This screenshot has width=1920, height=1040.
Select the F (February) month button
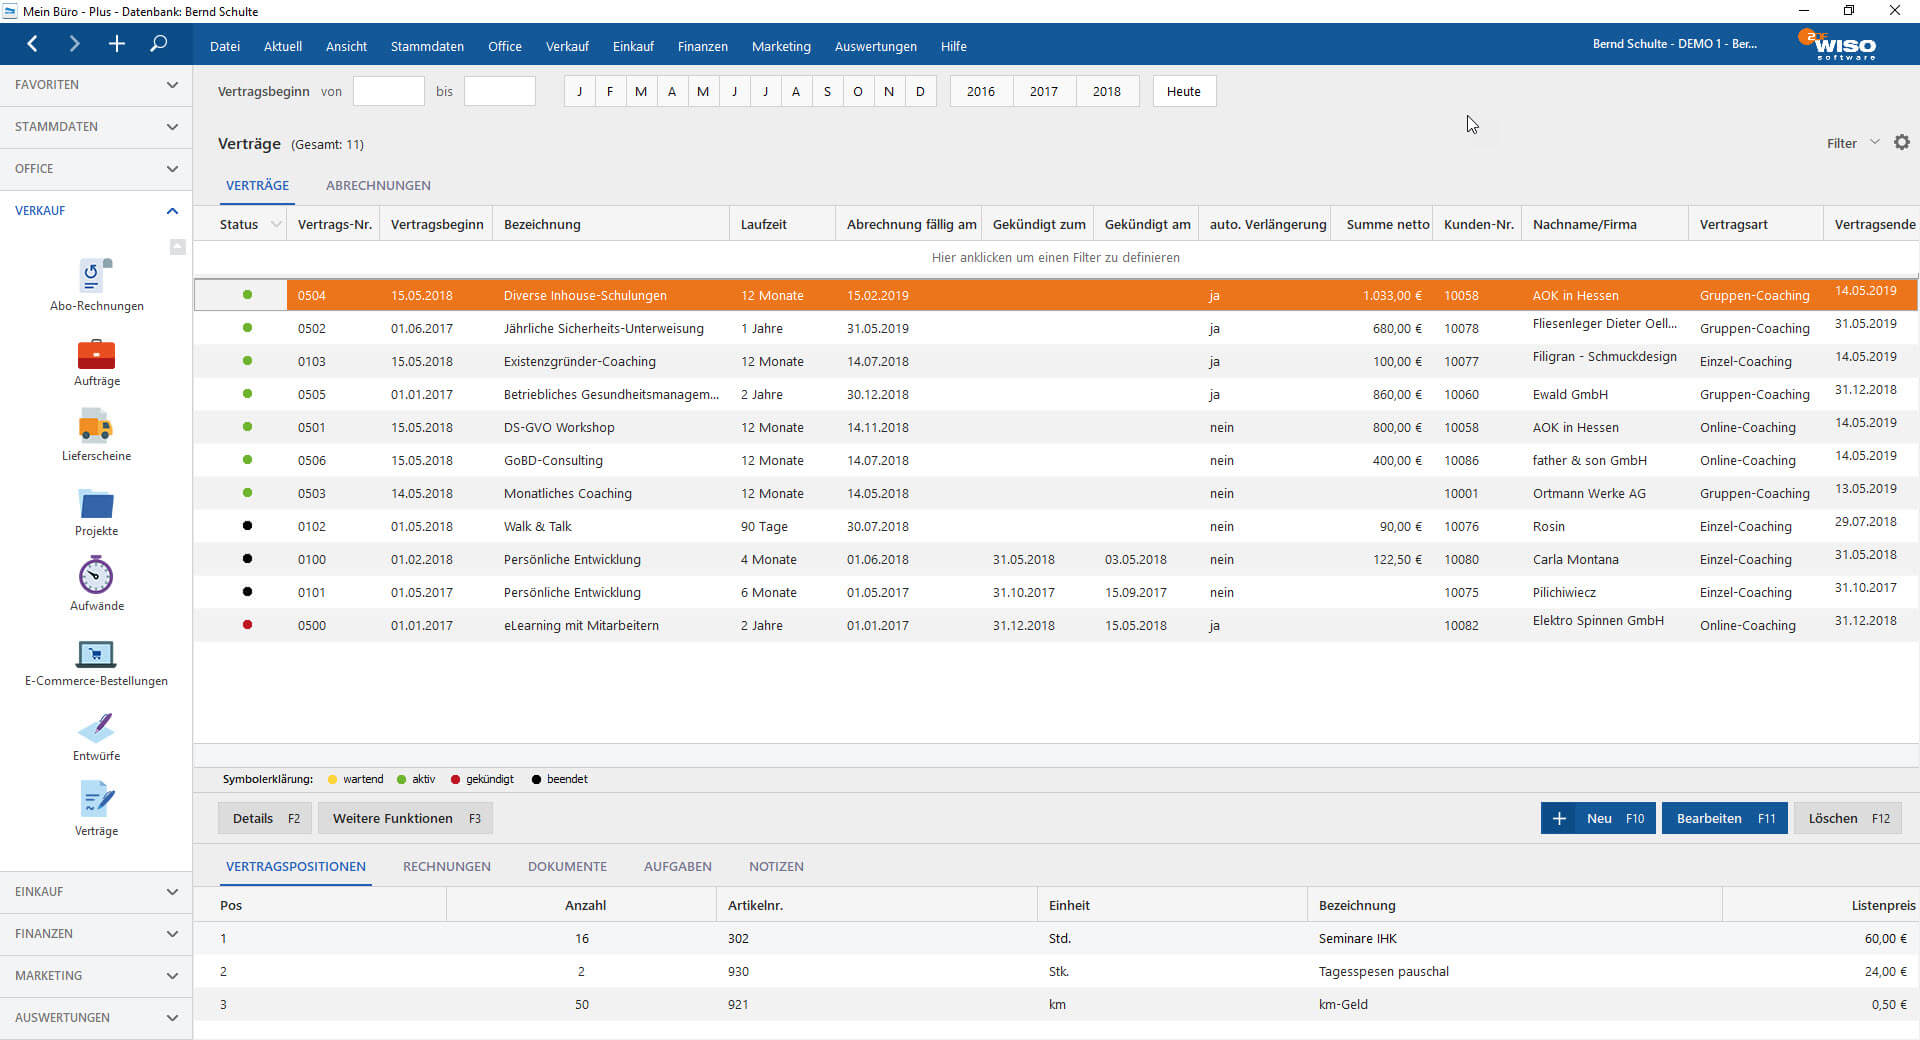tap(610, 91)
